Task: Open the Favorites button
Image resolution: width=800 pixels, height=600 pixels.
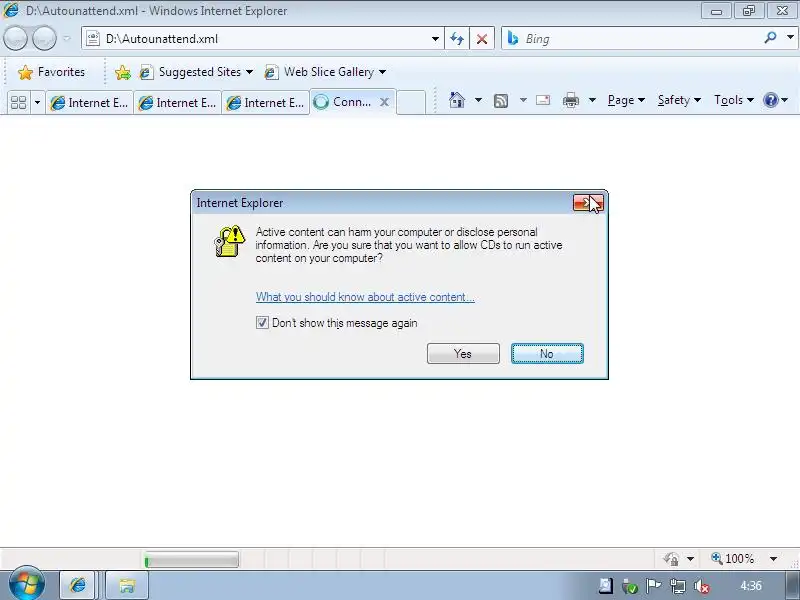Action: pyautogui.click(x=51, y=72)
